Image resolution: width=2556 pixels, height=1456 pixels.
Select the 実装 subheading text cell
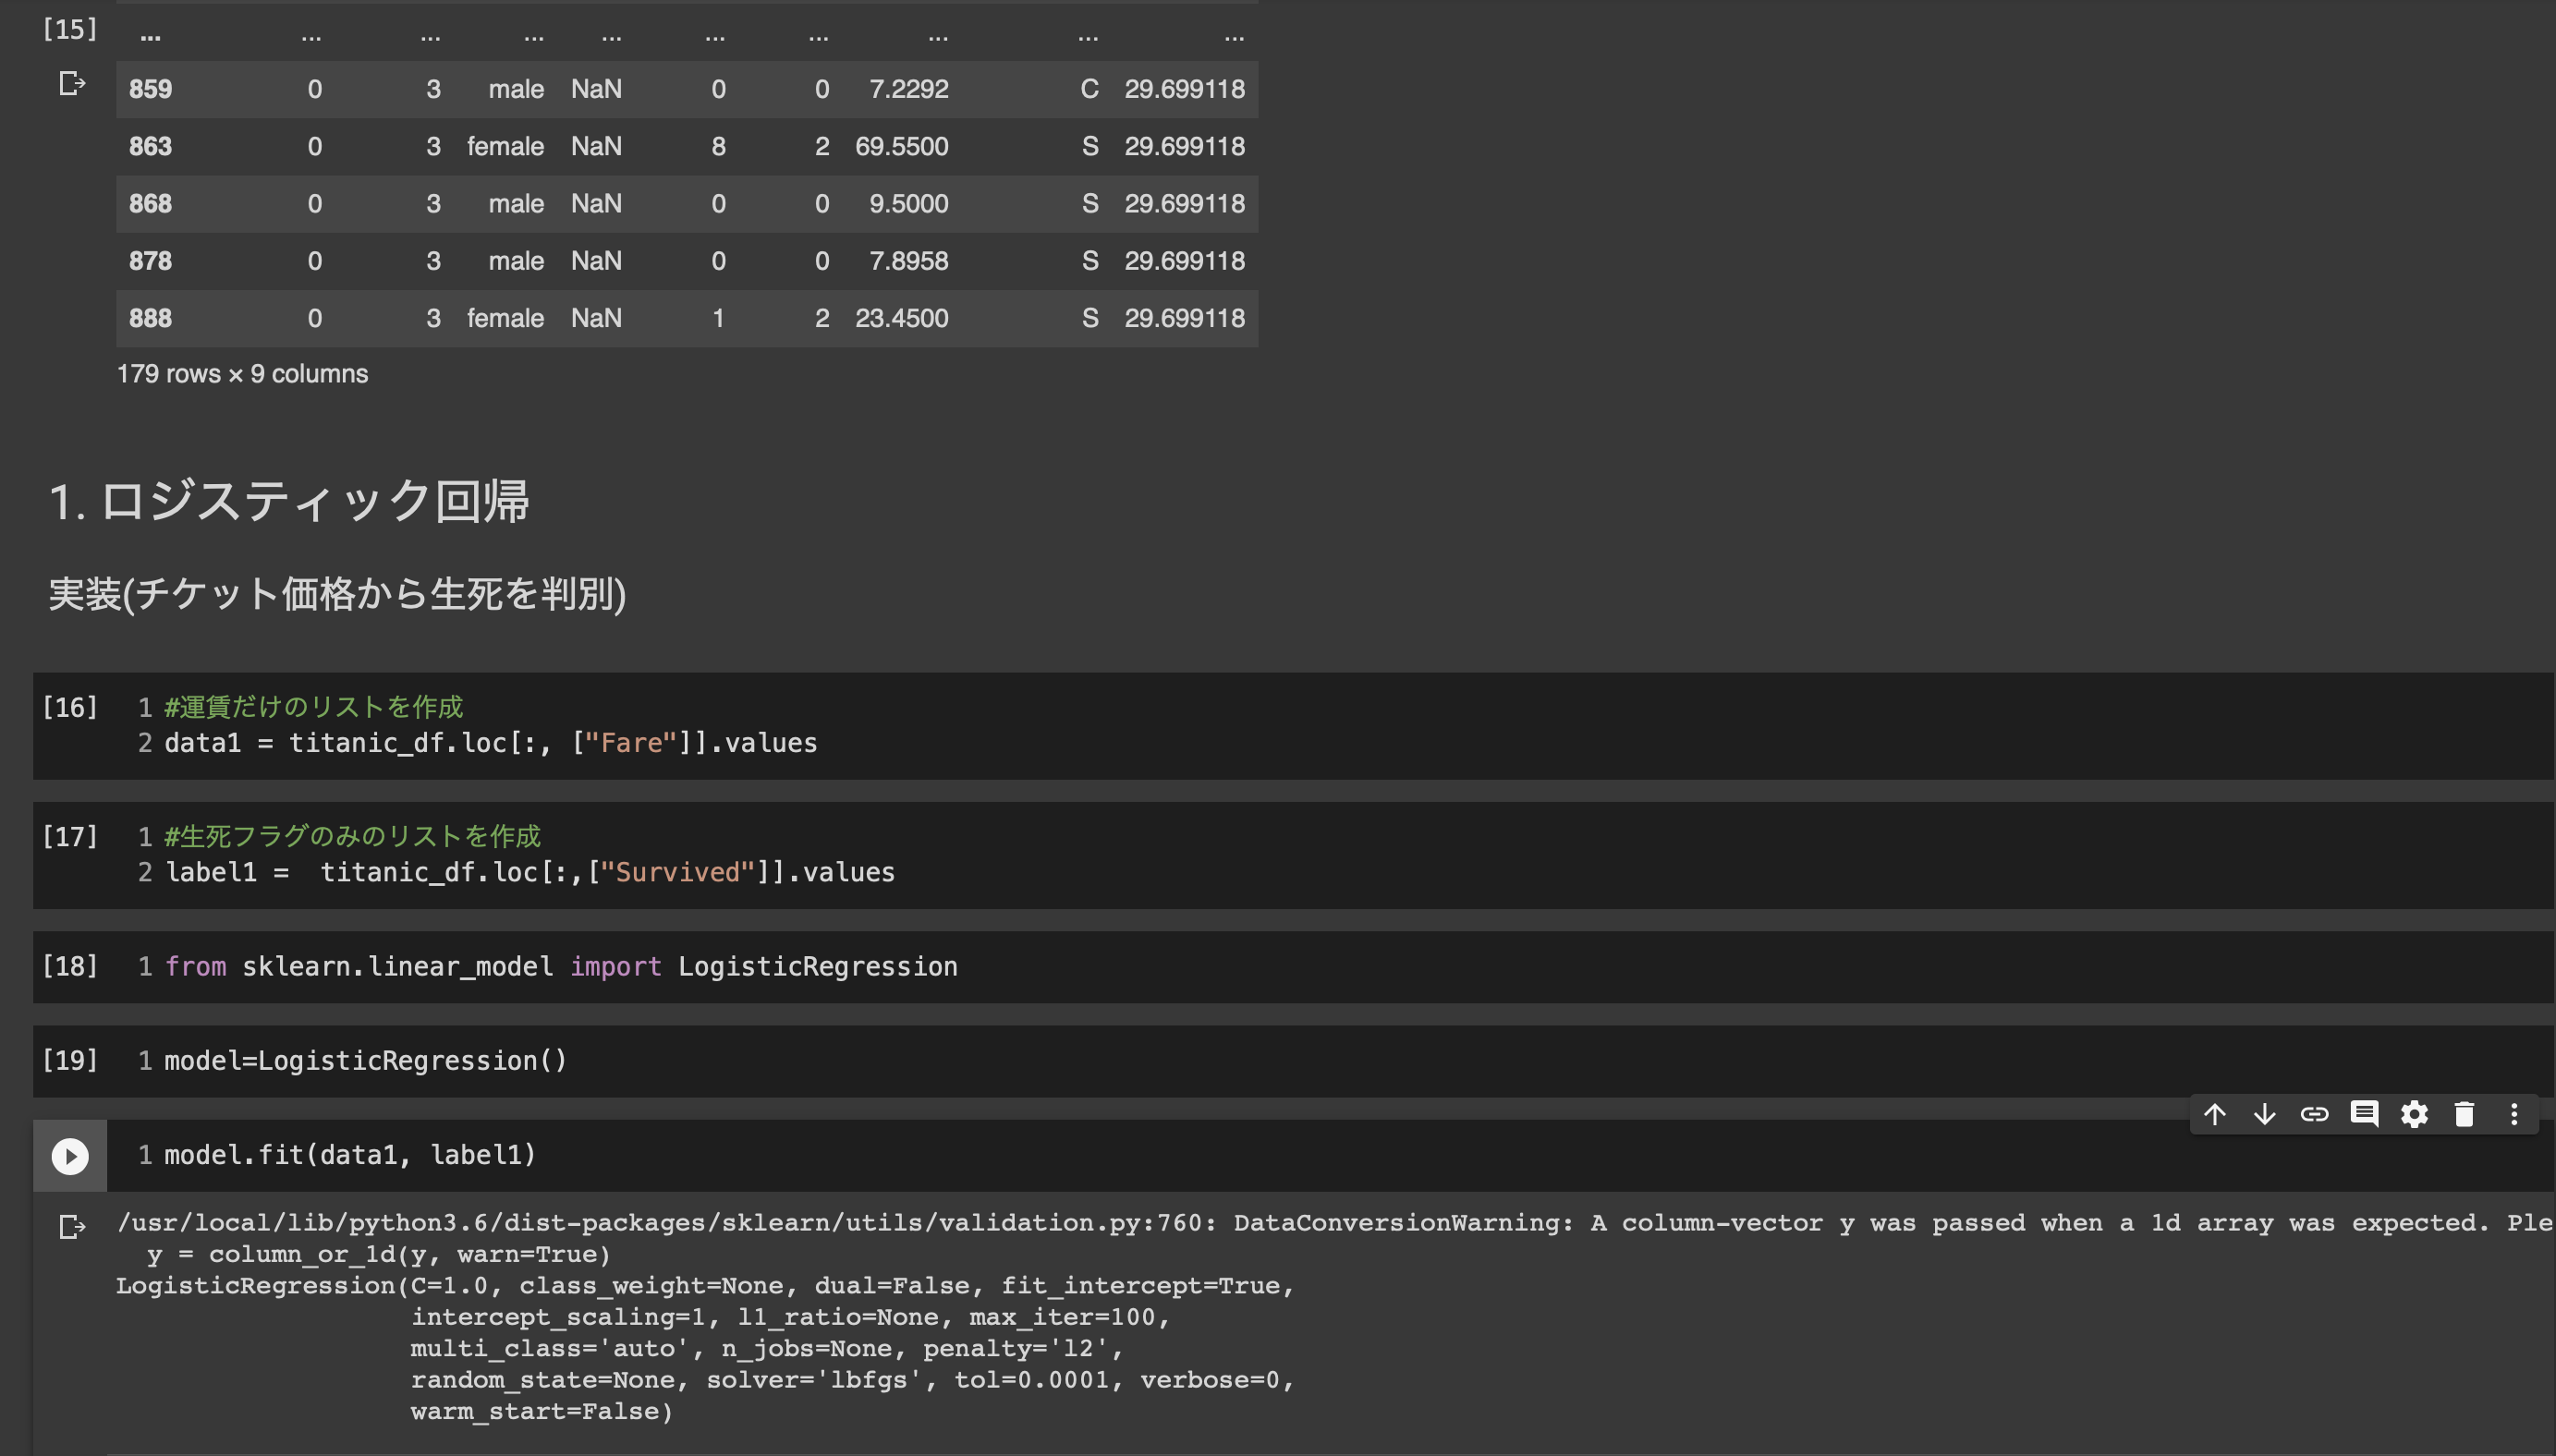pyautogui.click(x=337, y=594)
